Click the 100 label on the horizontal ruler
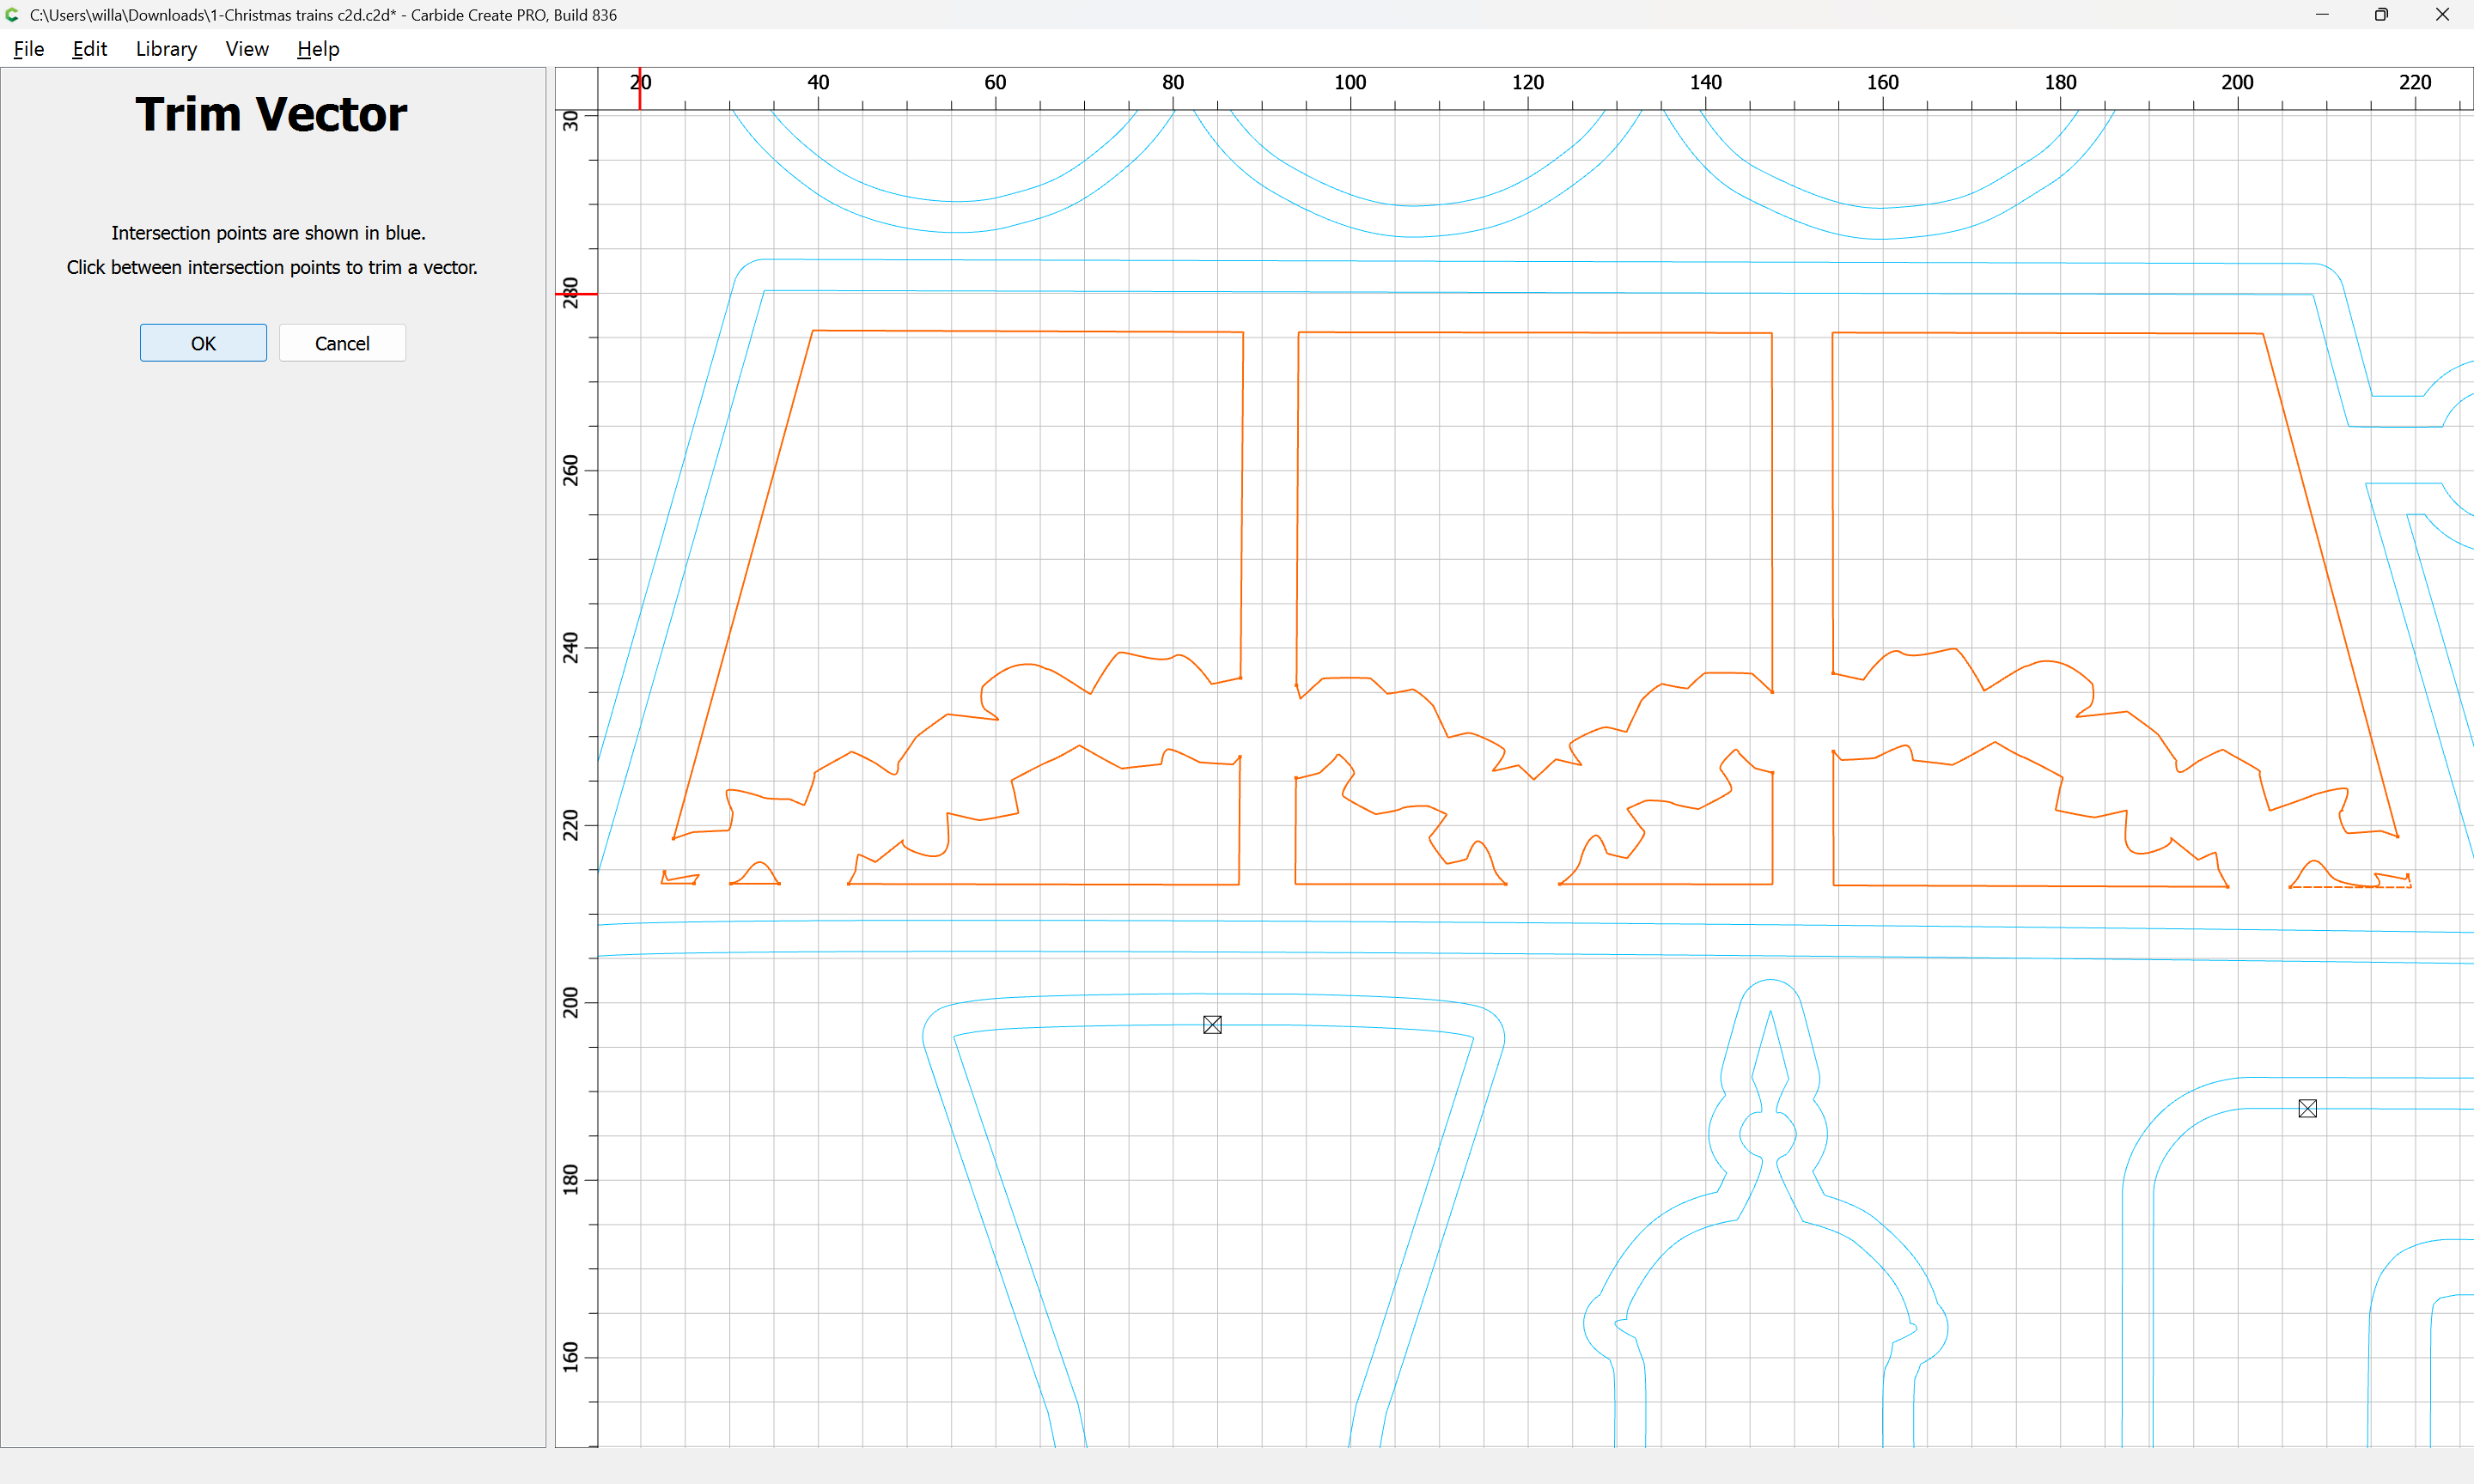The height and width of the screenshot is (1484, 2474). tap(1350, 82)
